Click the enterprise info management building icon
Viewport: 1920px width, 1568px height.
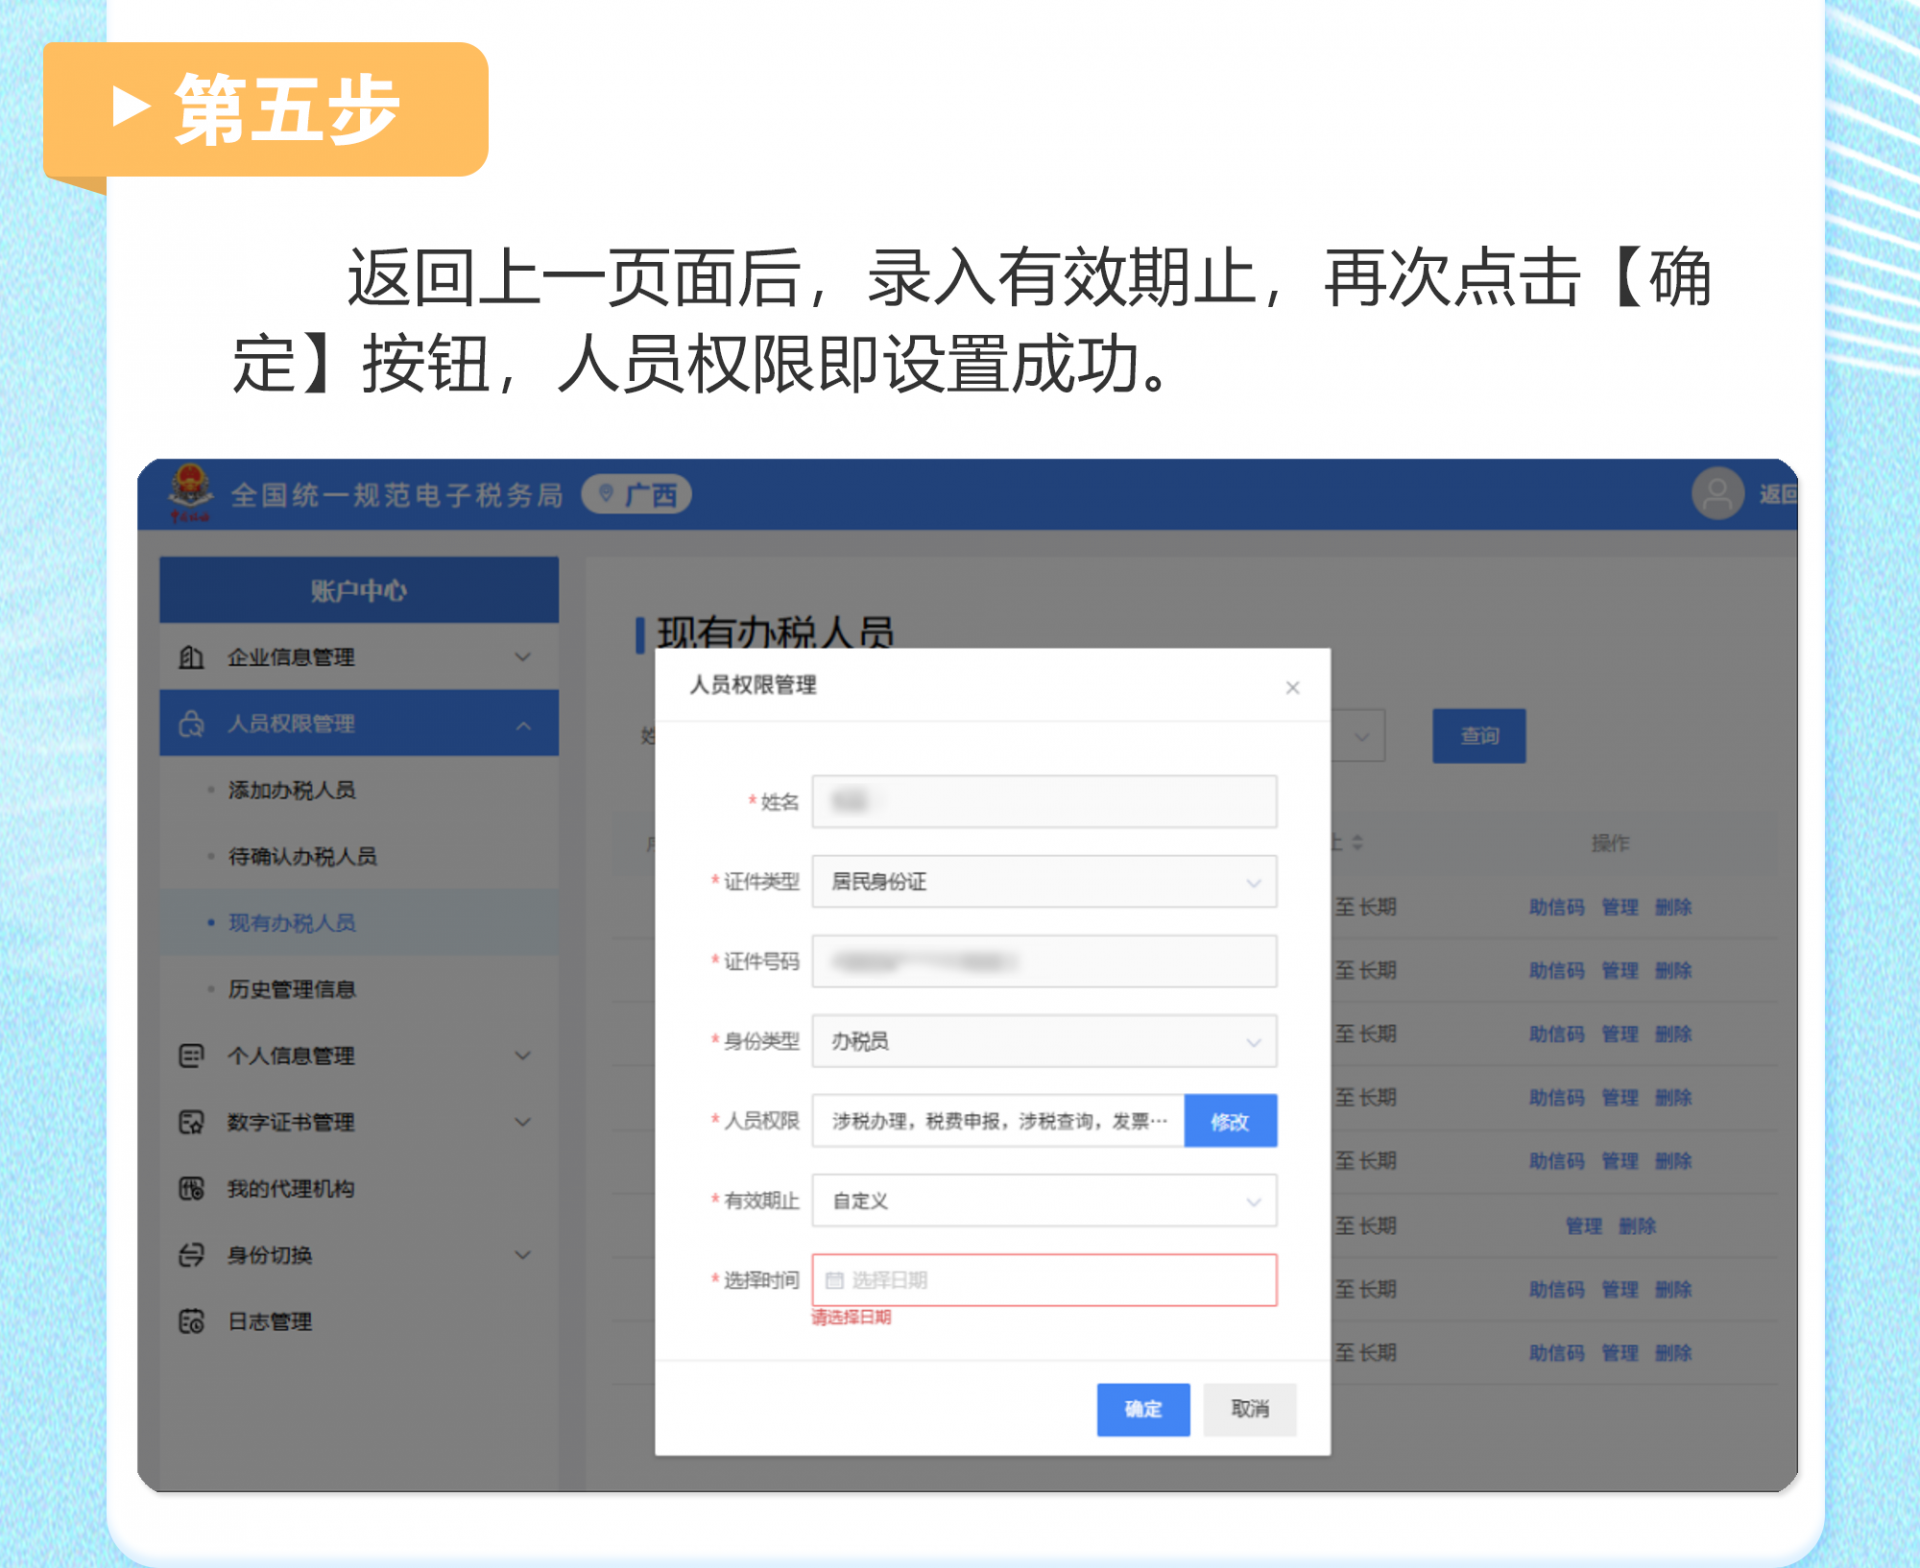pos(191,657)
